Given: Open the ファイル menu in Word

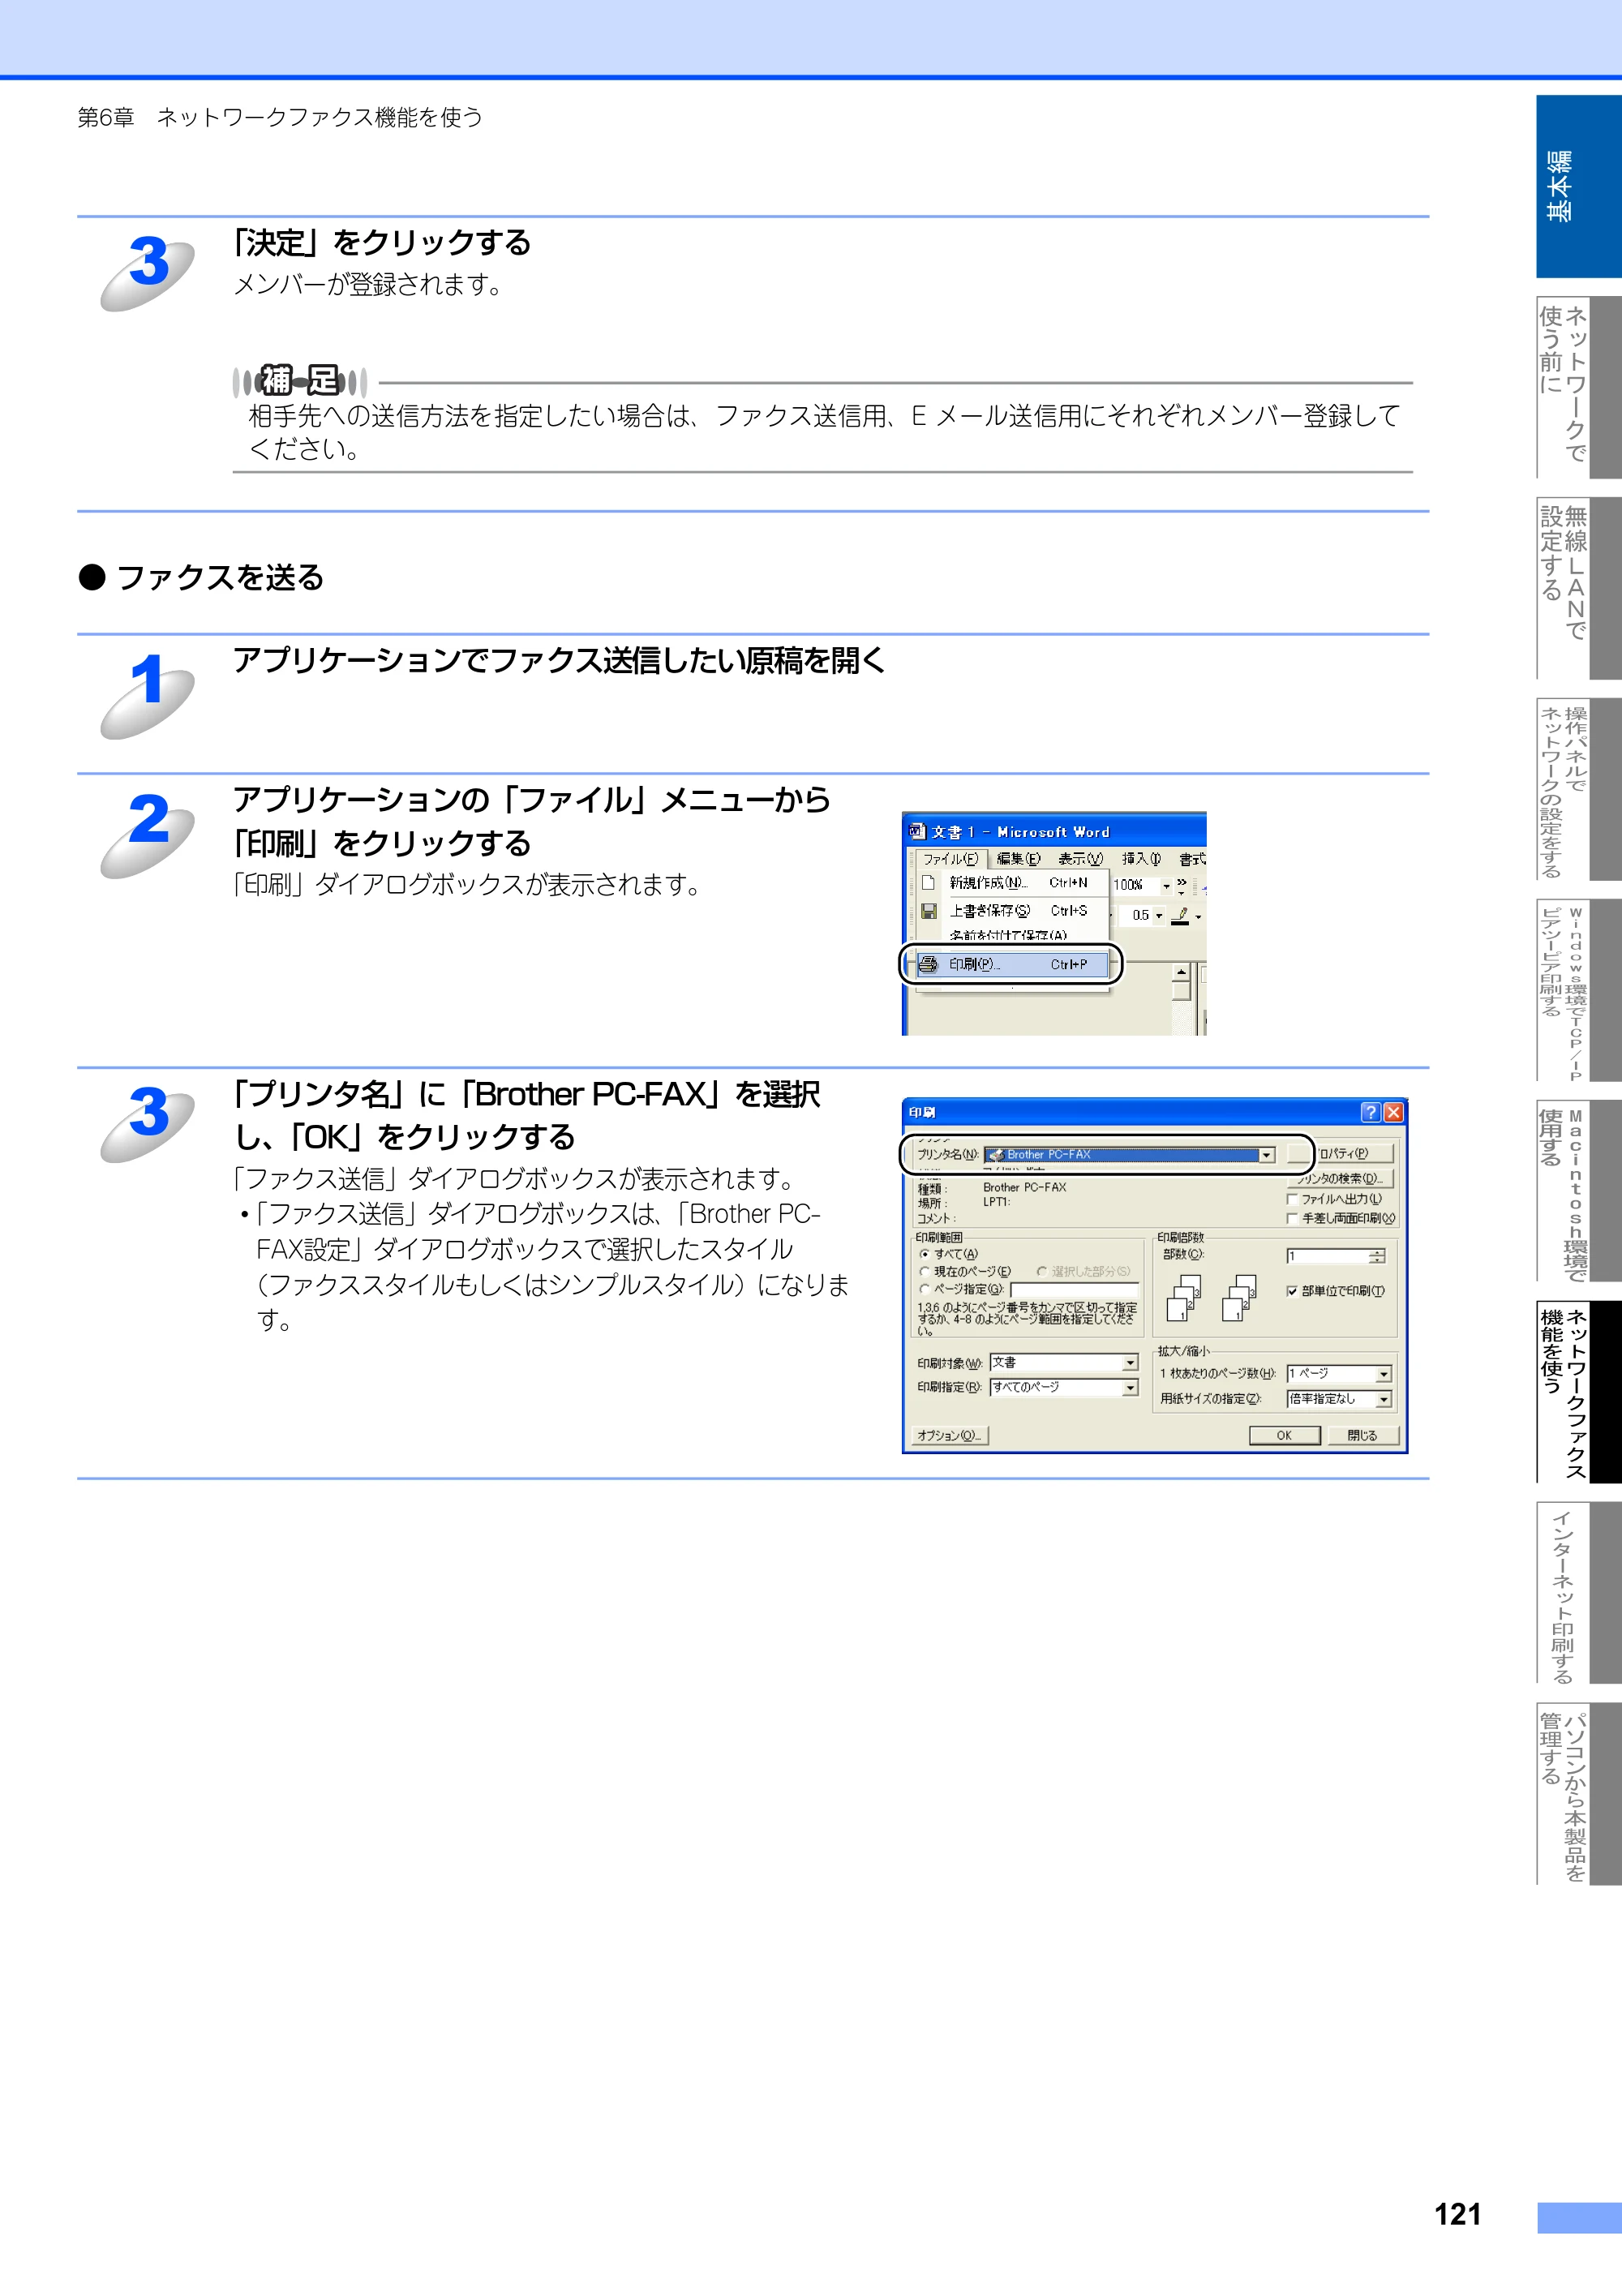Looking at the screenshot, I should [x=950, y=859].
